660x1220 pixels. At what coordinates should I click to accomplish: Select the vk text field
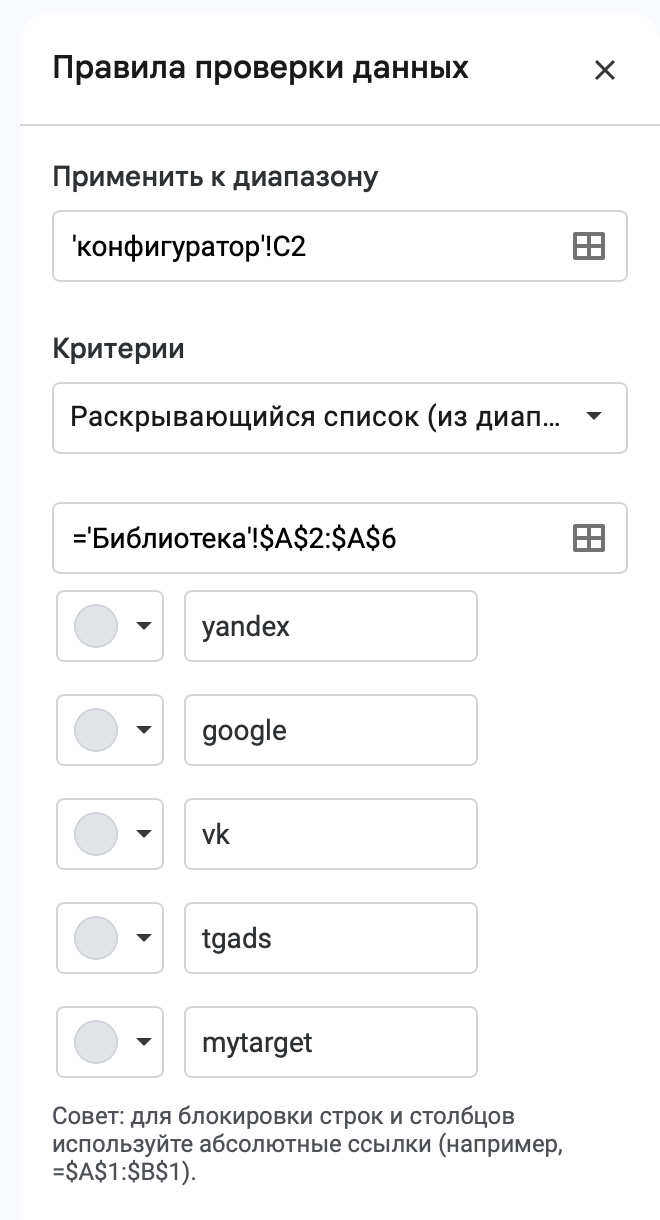click(x=331, y=834)
